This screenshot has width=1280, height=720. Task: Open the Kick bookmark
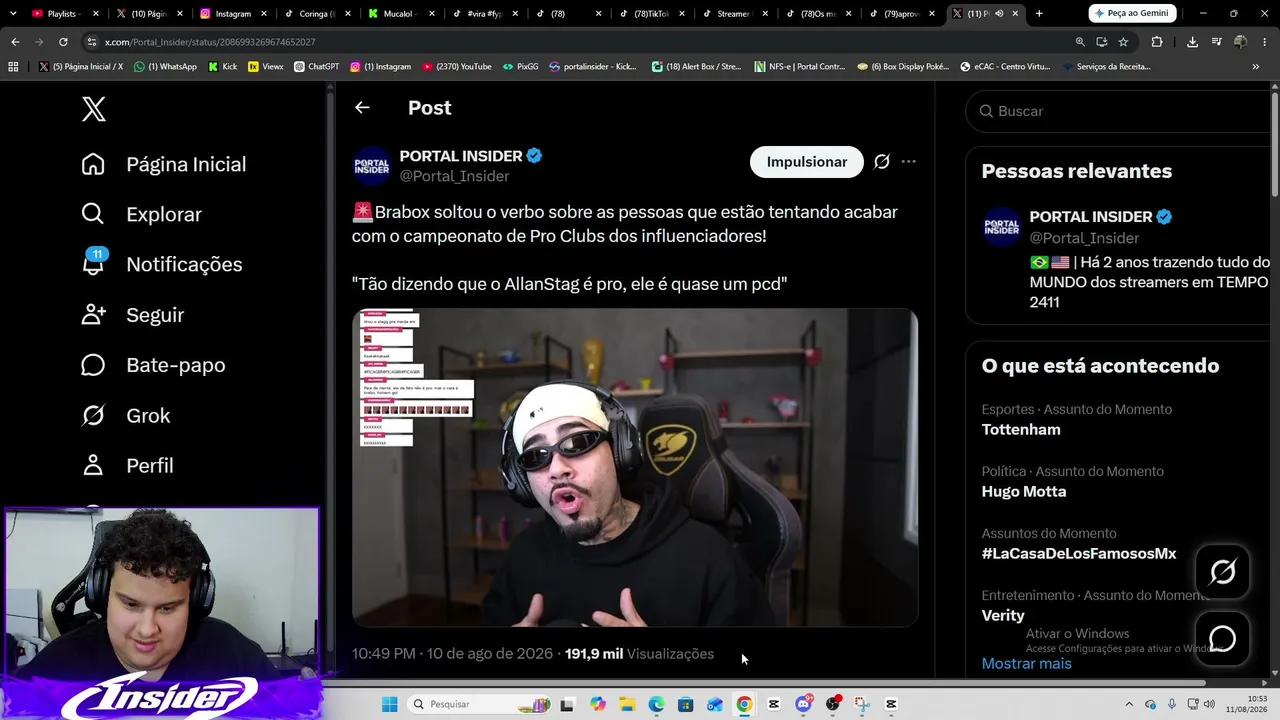223,67
